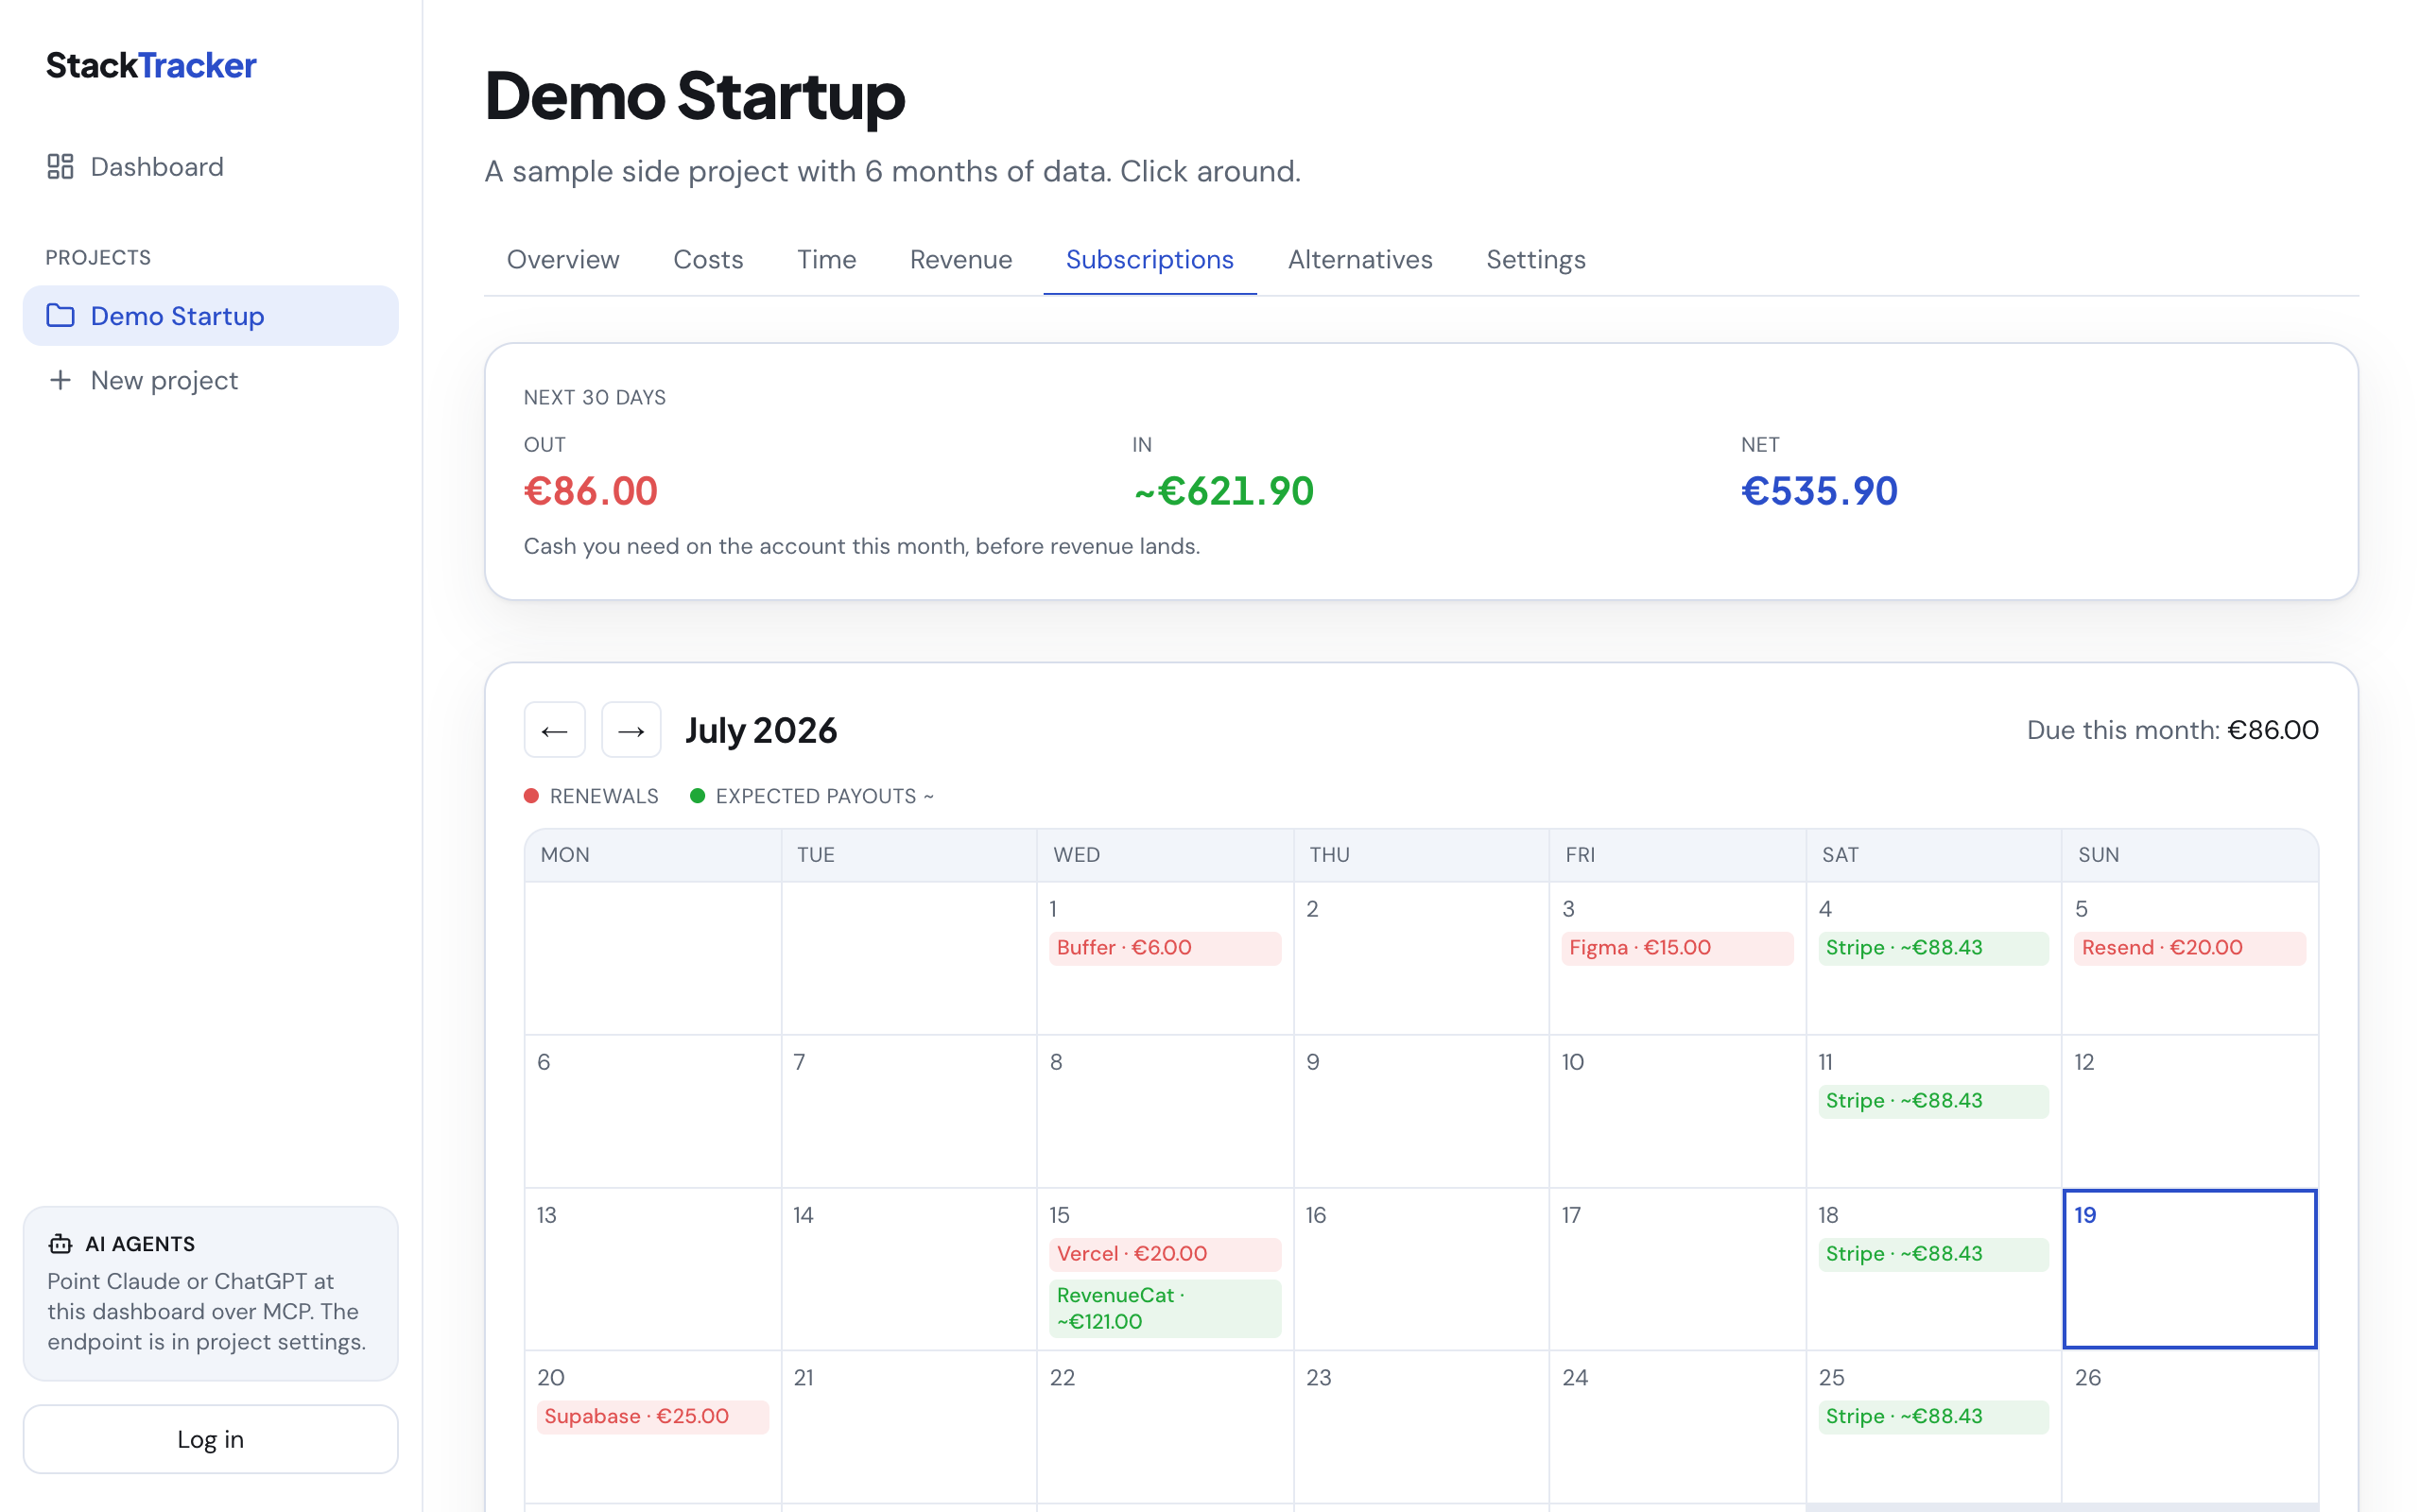Select the highlighted July 19 calendar cell

click(x=2189, y=1269)
